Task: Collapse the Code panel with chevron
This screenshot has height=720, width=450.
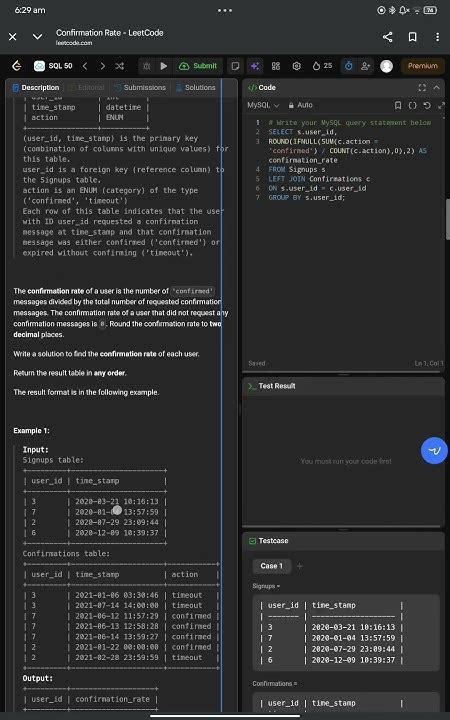Action: coord(436,87)
